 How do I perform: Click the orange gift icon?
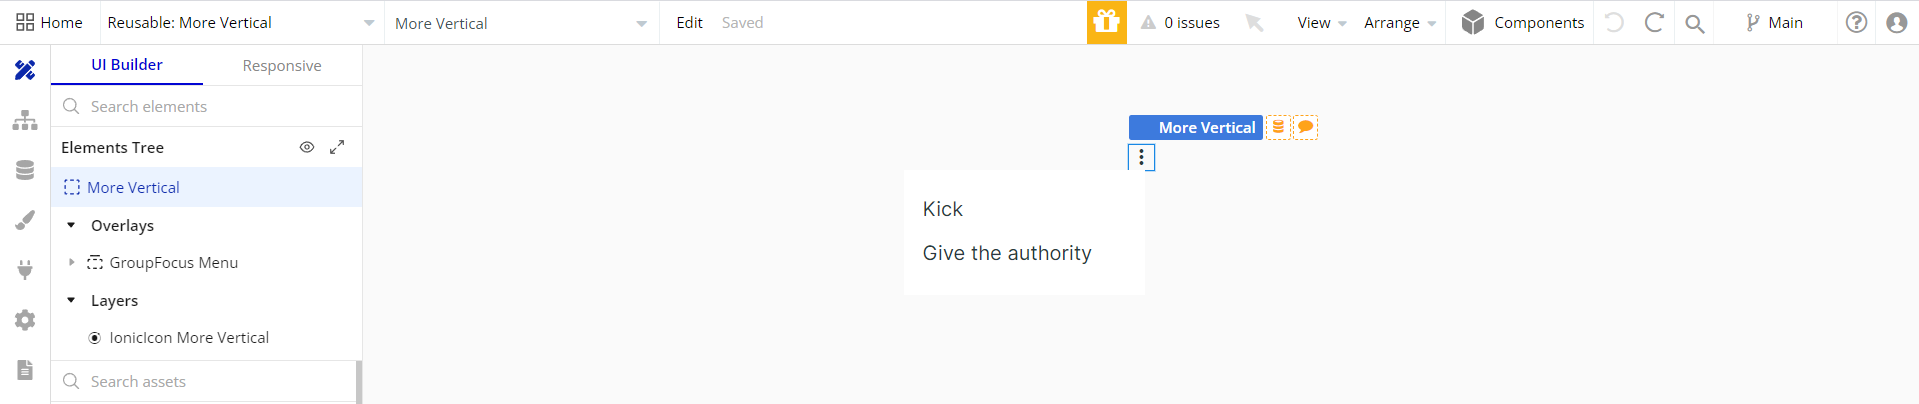1107,22
